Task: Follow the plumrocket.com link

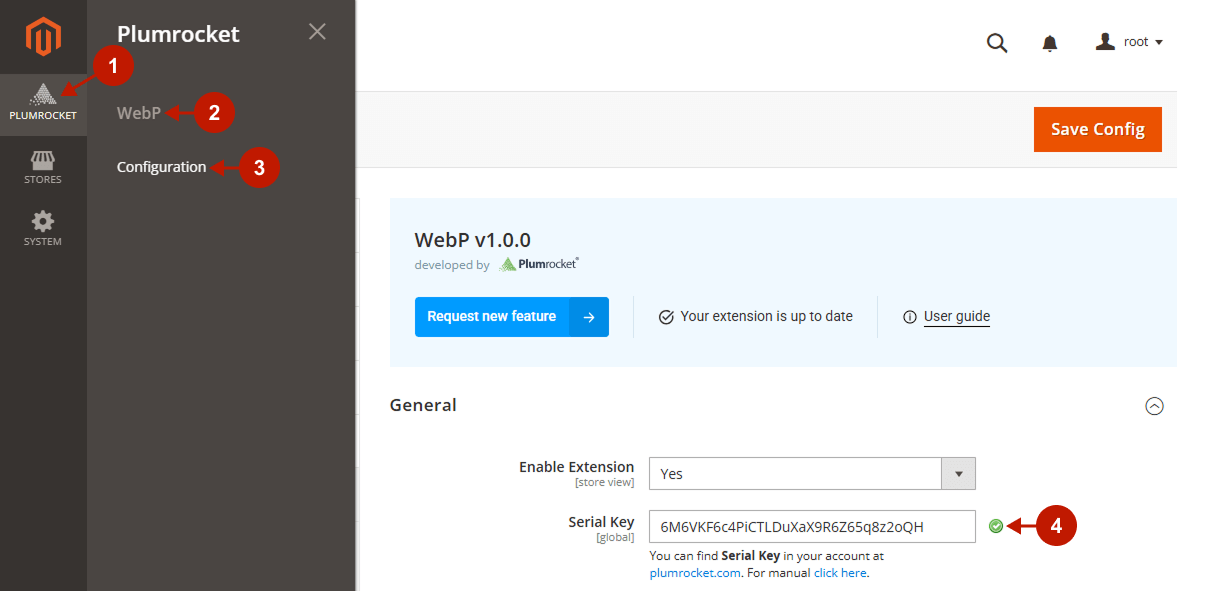Action: (695, 573)
